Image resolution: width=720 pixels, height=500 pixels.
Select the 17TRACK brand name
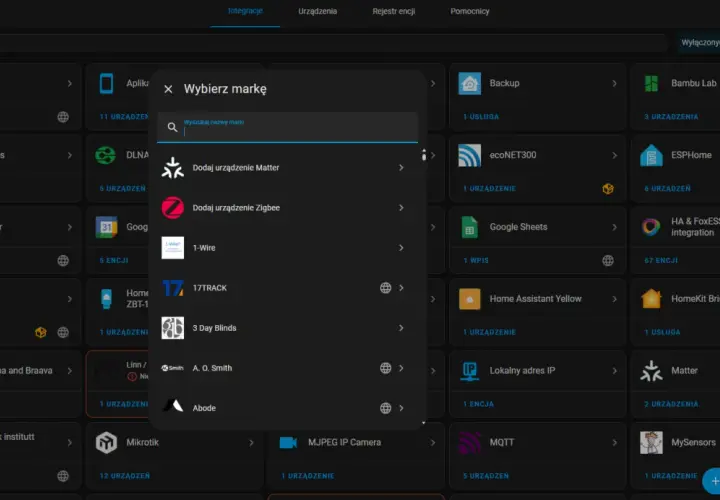click(x=209, y=288)
